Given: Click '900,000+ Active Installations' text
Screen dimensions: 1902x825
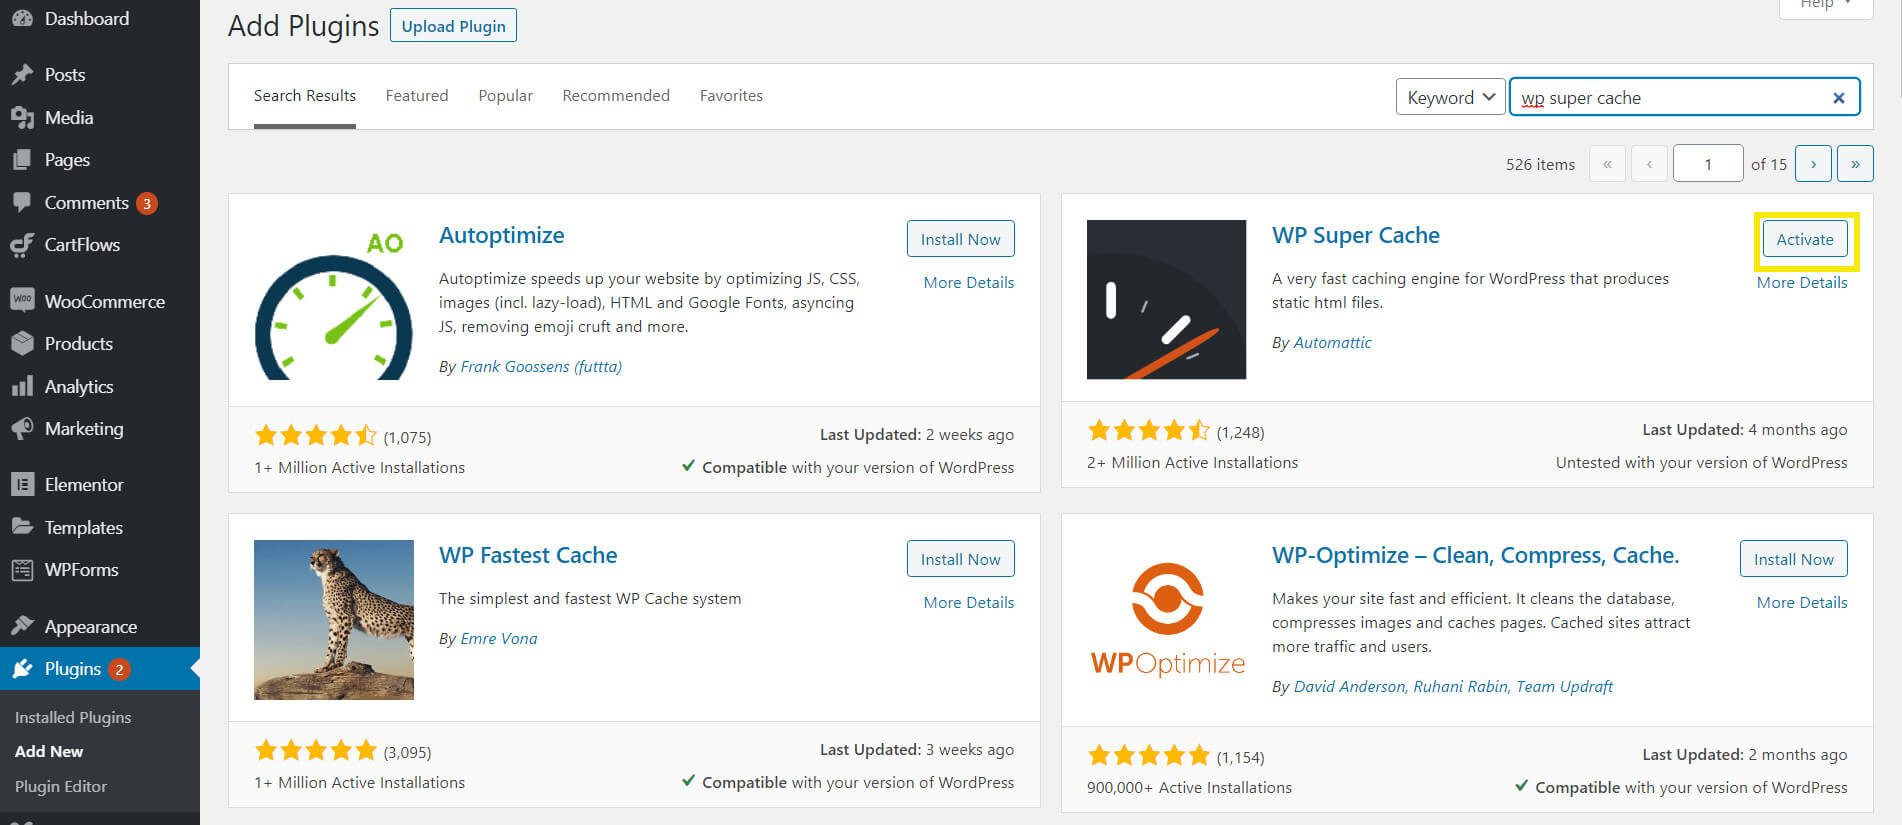Looking at the screenshot, I should pos(1189,788).
